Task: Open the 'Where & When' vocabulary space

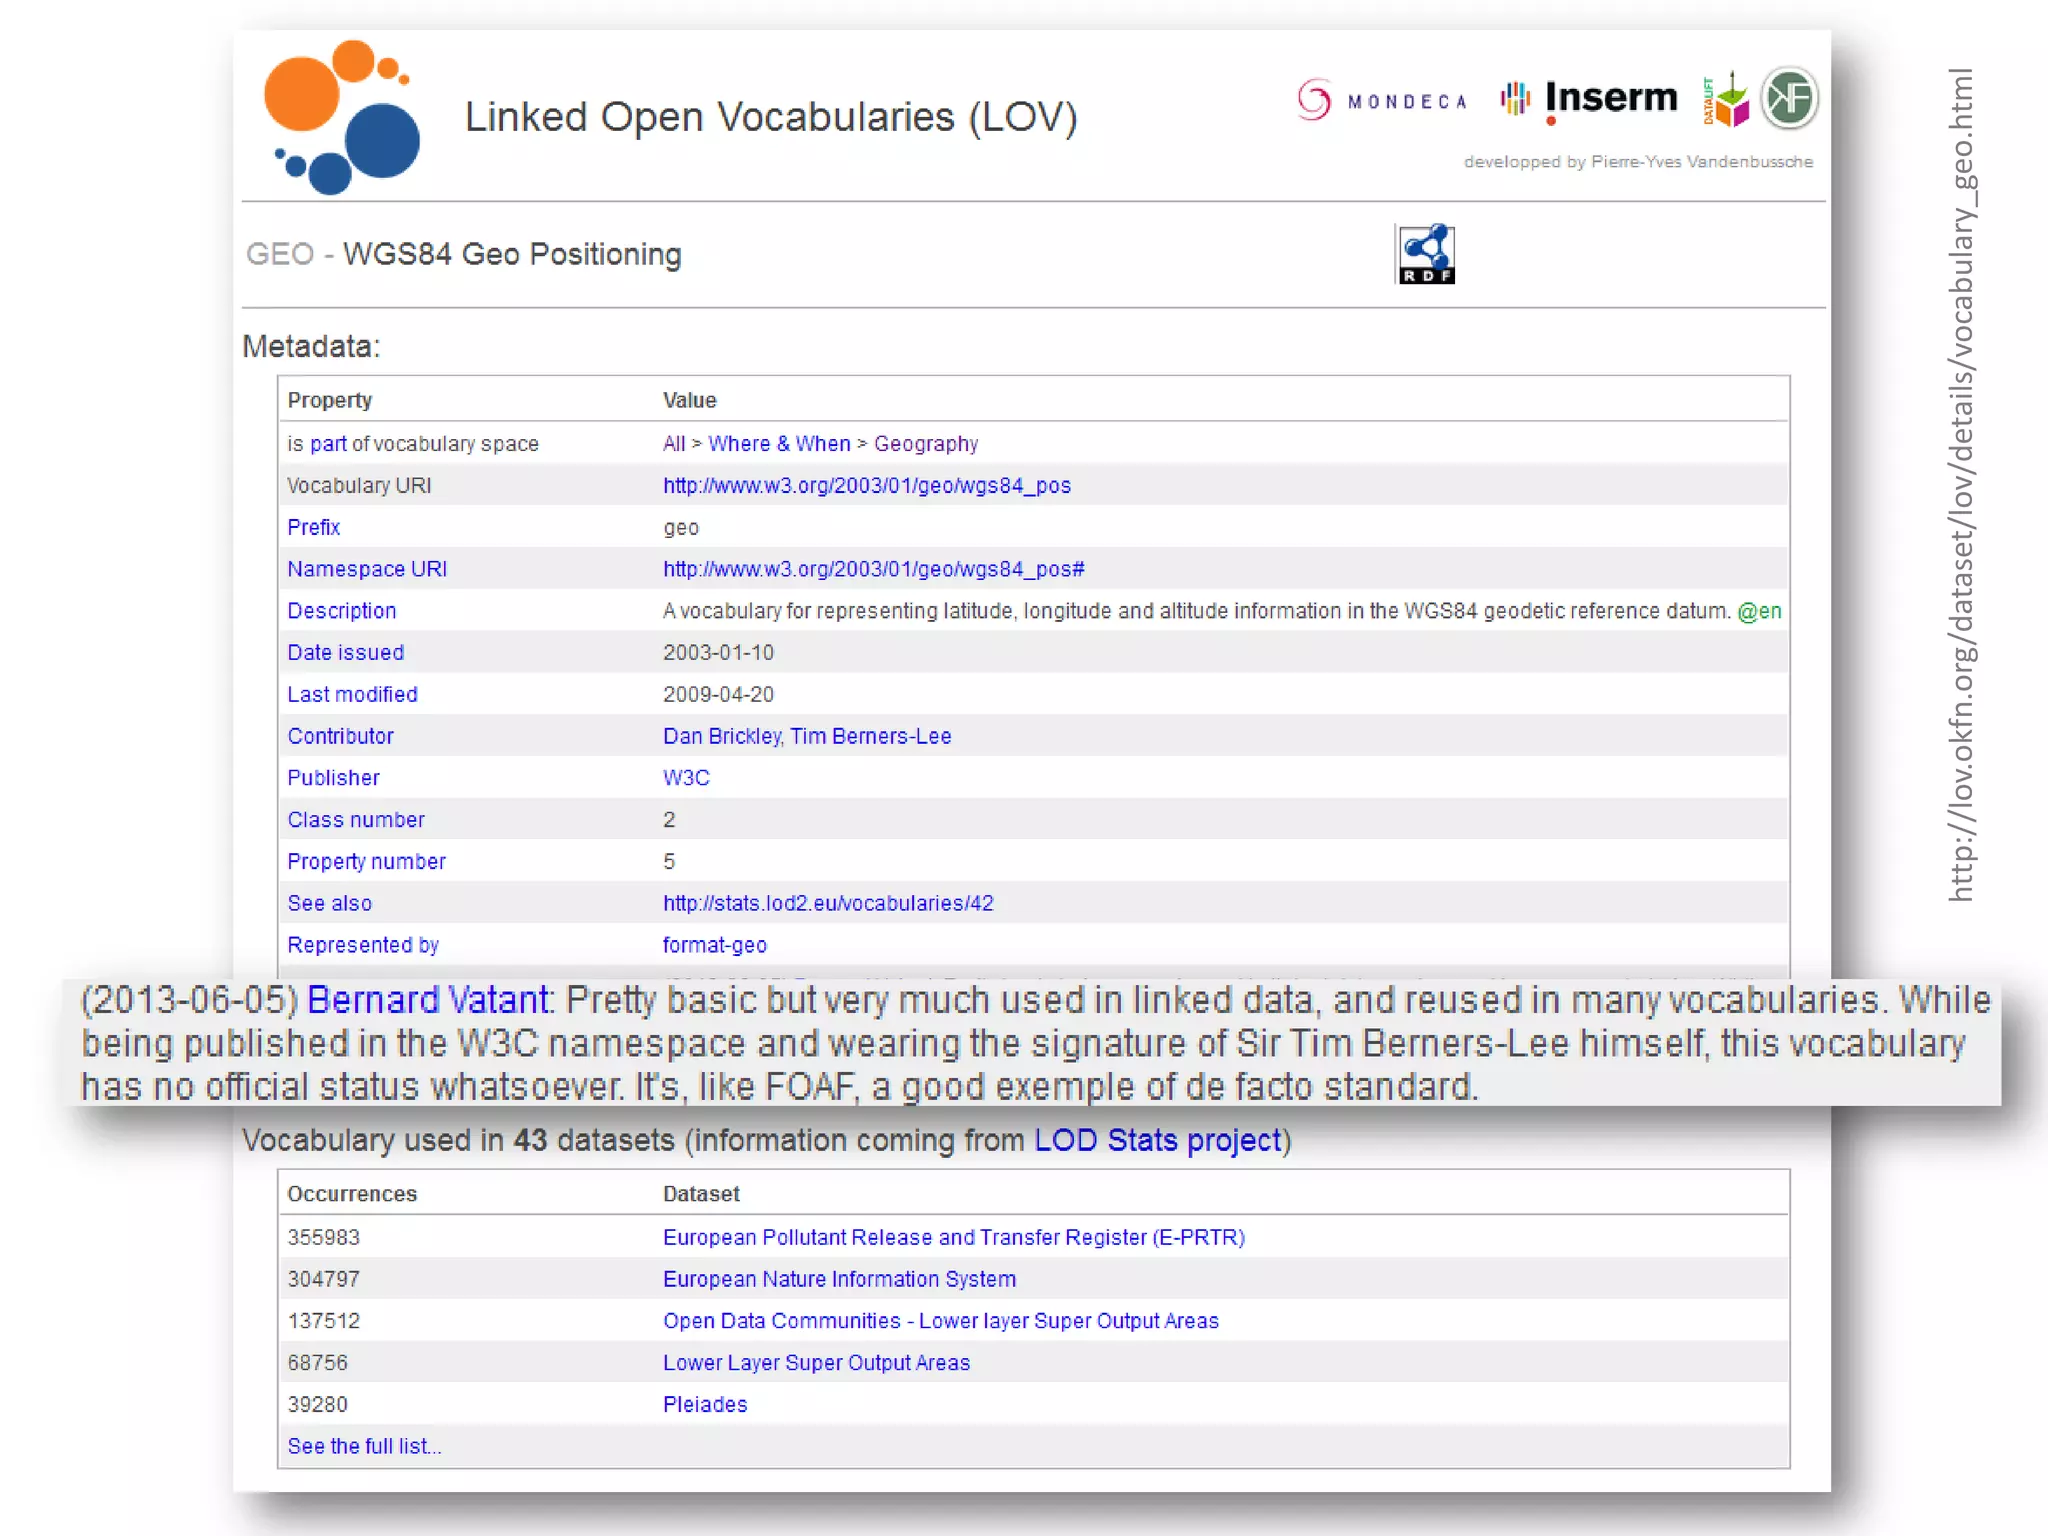Action: click(x=779, y=444)
